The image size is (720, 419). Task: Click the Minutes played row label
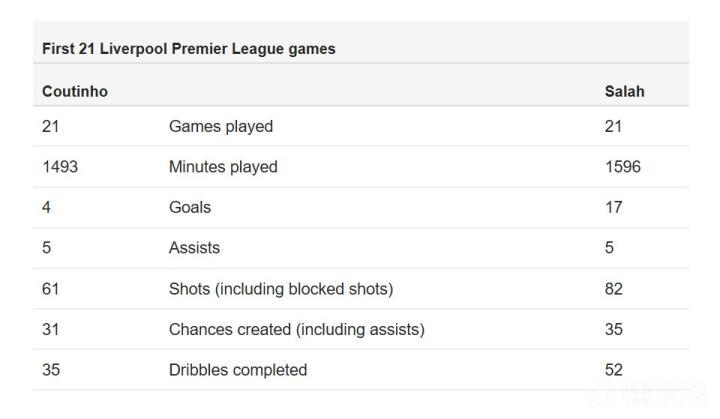223,167
